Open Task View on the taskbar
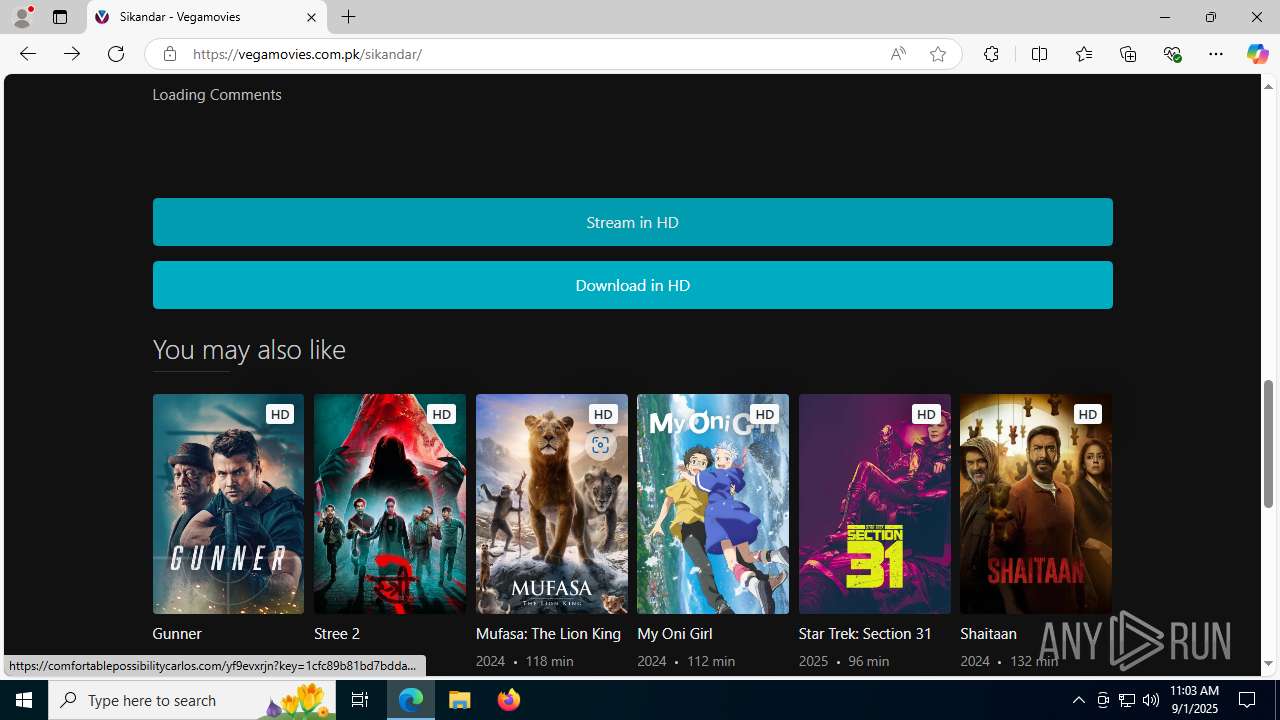Image resolution: width=1280 pixels, height=720 pixels. coord(360,700)
